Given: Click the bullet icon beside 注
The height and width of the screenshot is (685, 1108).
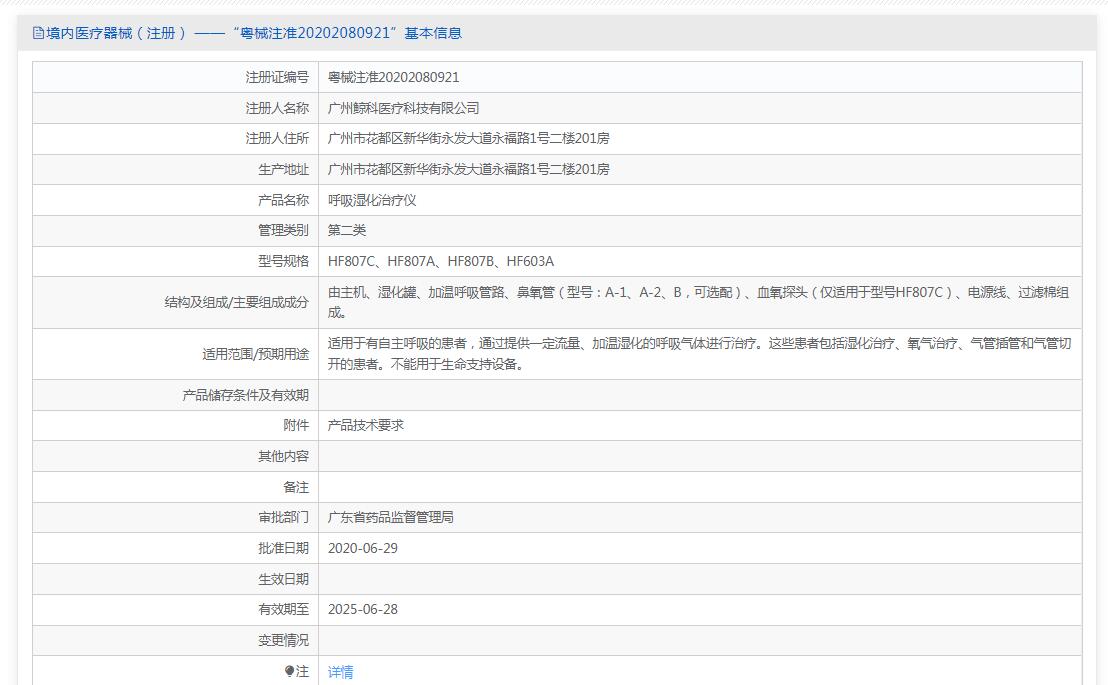Looking at the screenshot, I should coord(289,671).
